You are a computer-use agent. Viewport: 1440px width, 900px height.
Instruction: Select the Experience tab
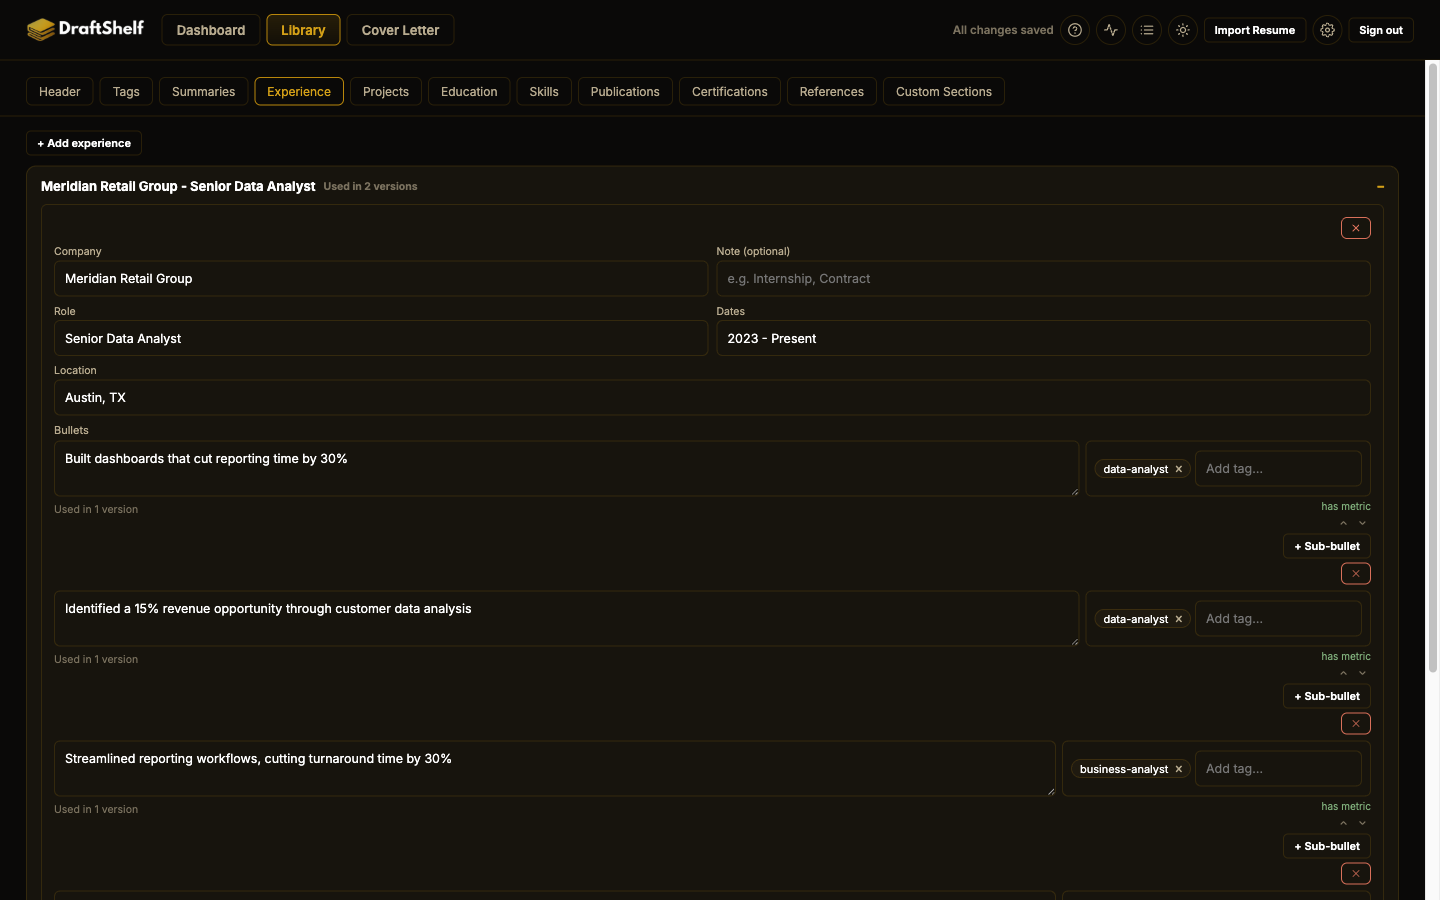[299, 91]
